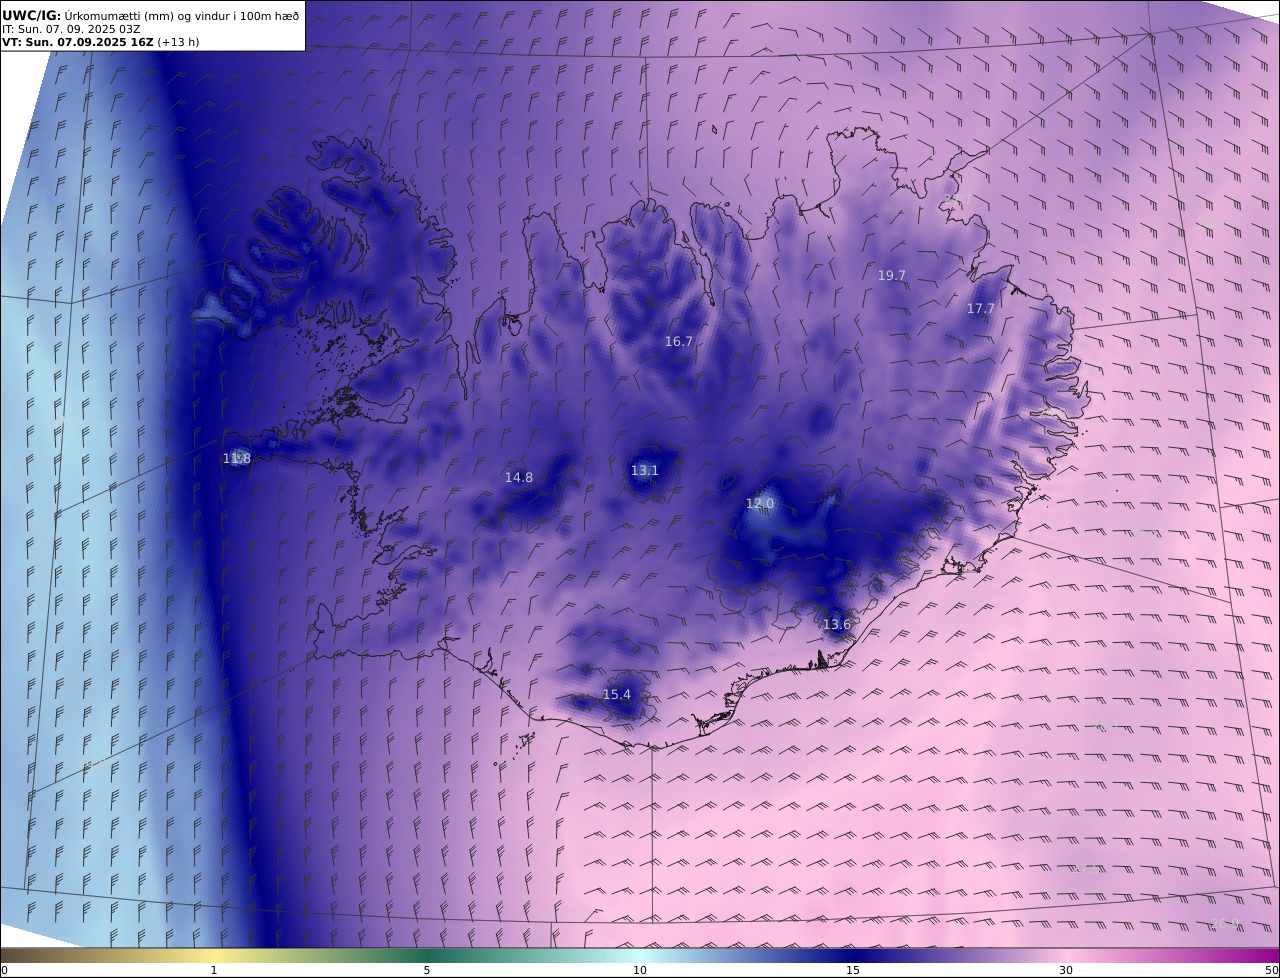Click the 17.7 value label
The width and height of the screenshot is (1280, 978).
pyautogui.click(x=980, y=309)
